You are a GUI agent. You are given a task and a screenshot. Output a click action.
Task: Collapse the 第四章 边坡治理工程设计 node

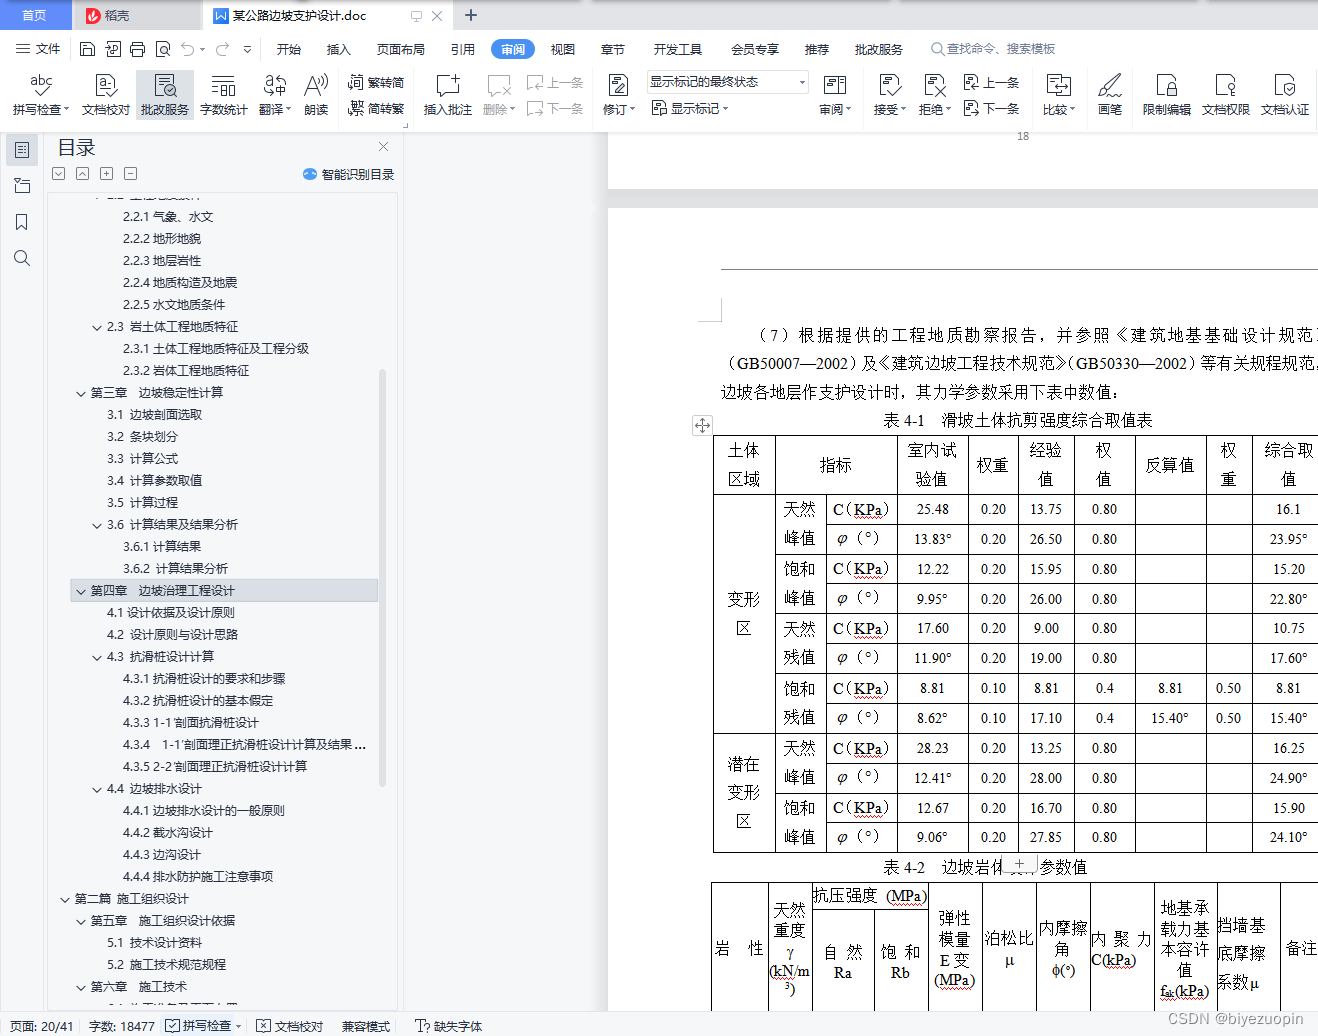click(81, 591)
